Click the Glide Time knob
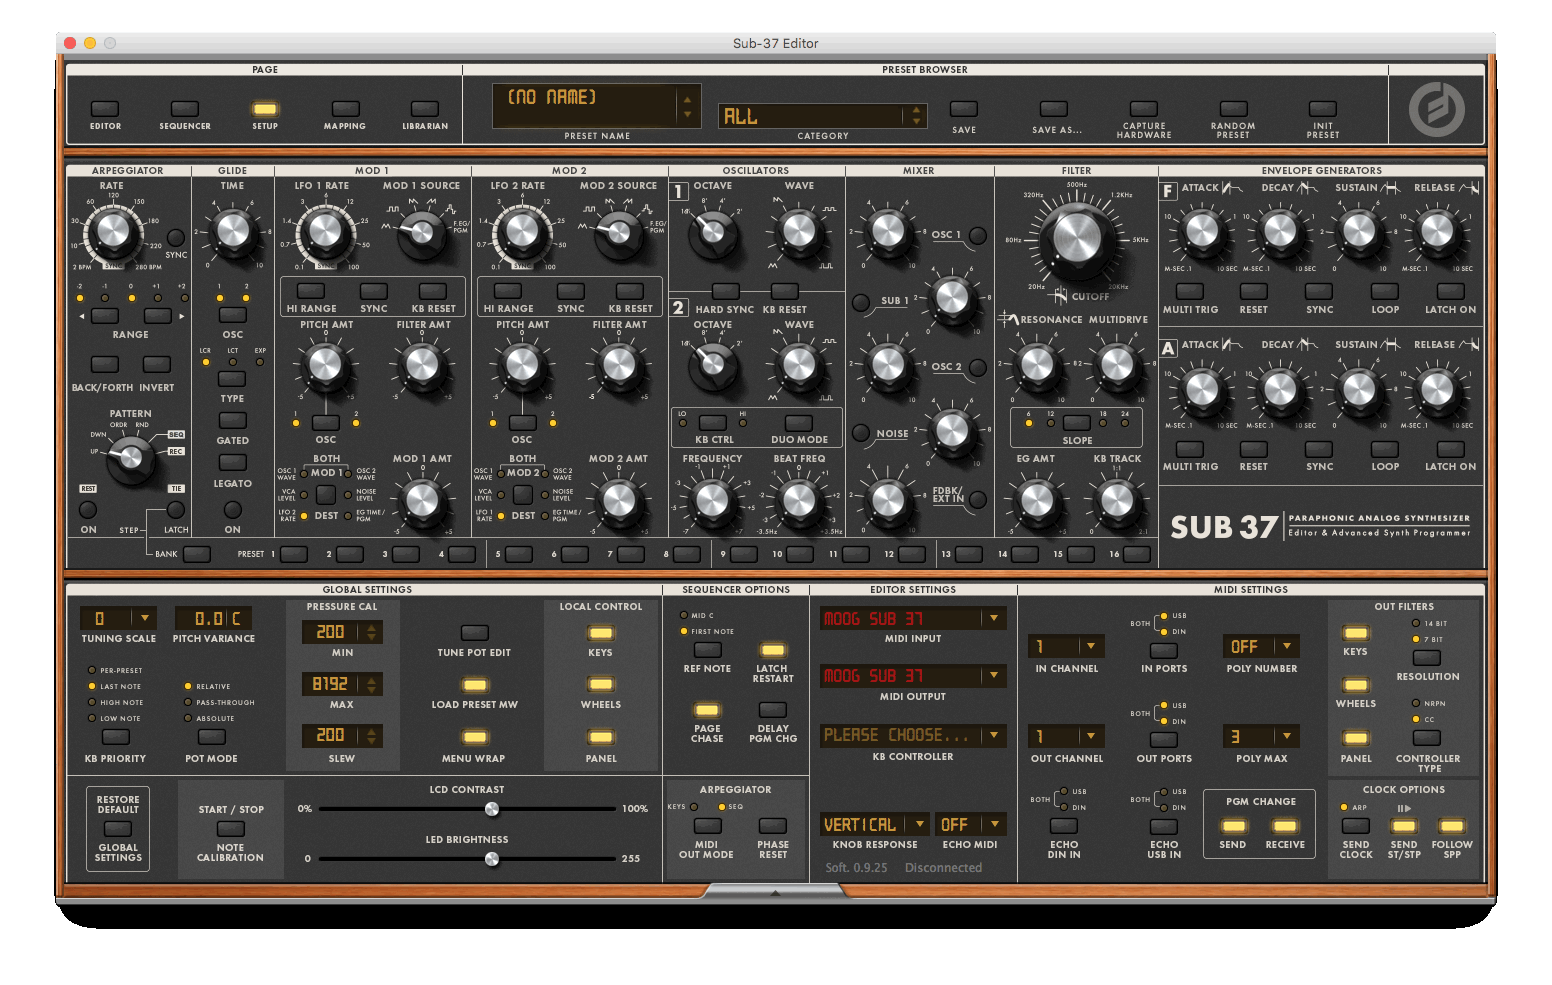 pos(232,231)
